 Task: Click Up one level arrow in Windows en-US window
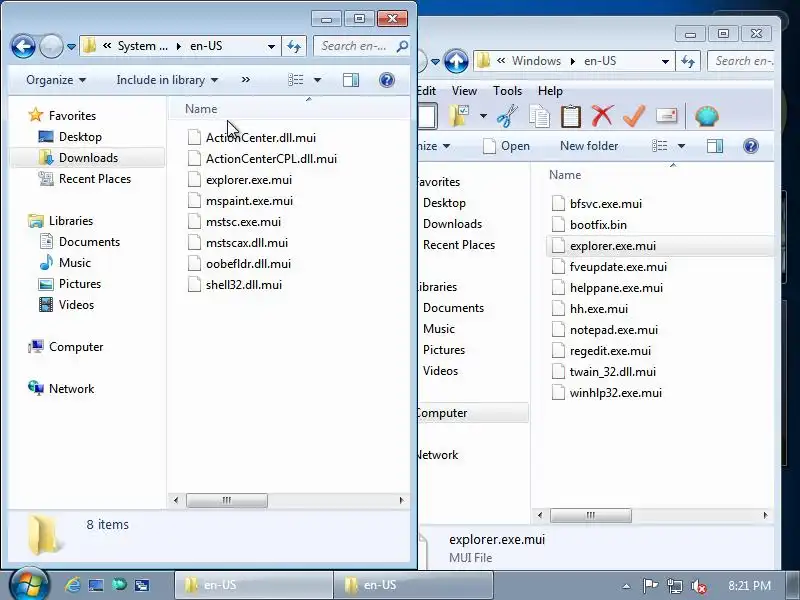click(456, 61)
